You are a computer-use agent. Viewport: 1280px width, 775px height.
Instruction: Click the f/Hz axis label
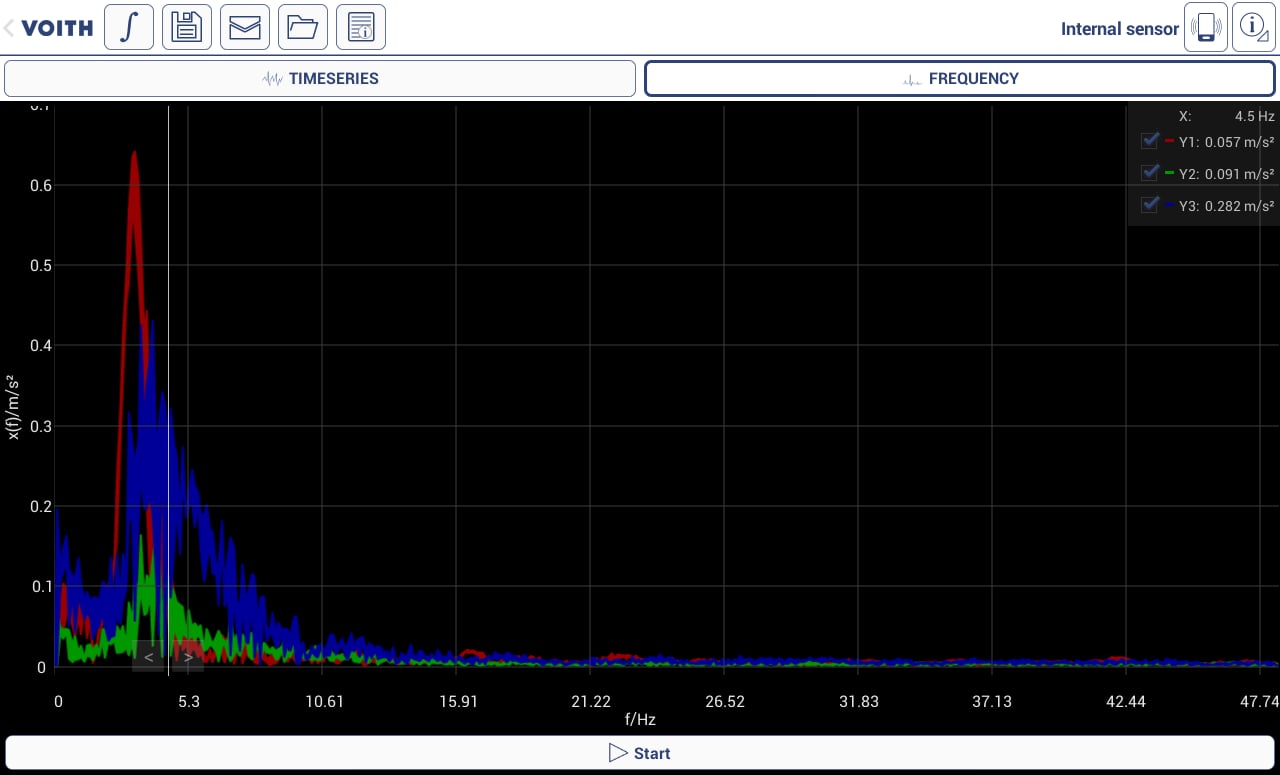pos(640,719)
